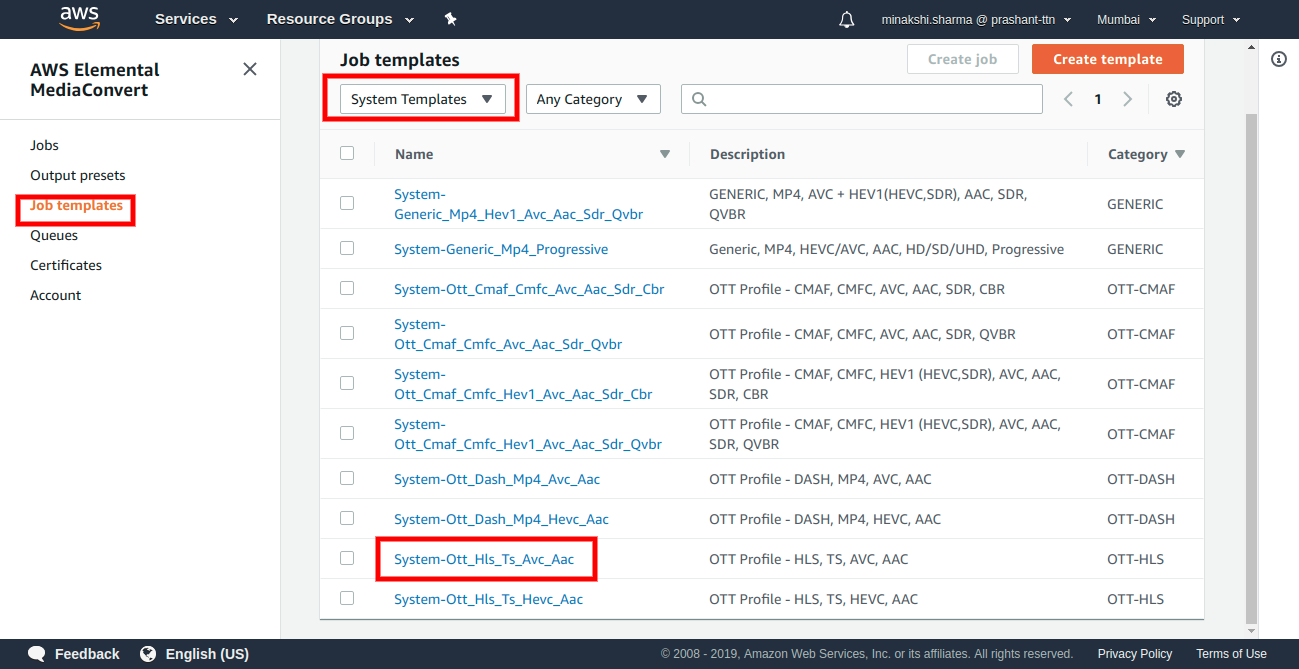The height and width of the screenshot is (669, 1299).
Task: Go to next page arrow
Action: (1128, 99)
